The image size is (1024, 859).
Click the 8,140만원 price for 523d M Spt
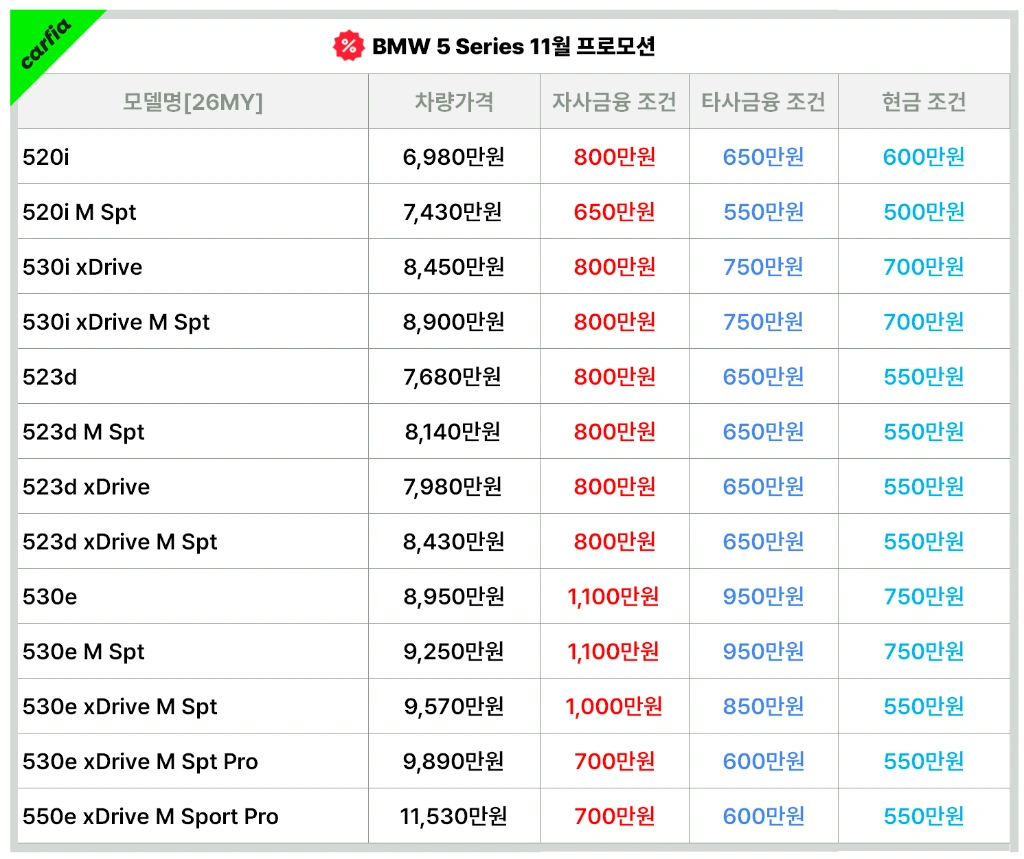coord(453,432)
